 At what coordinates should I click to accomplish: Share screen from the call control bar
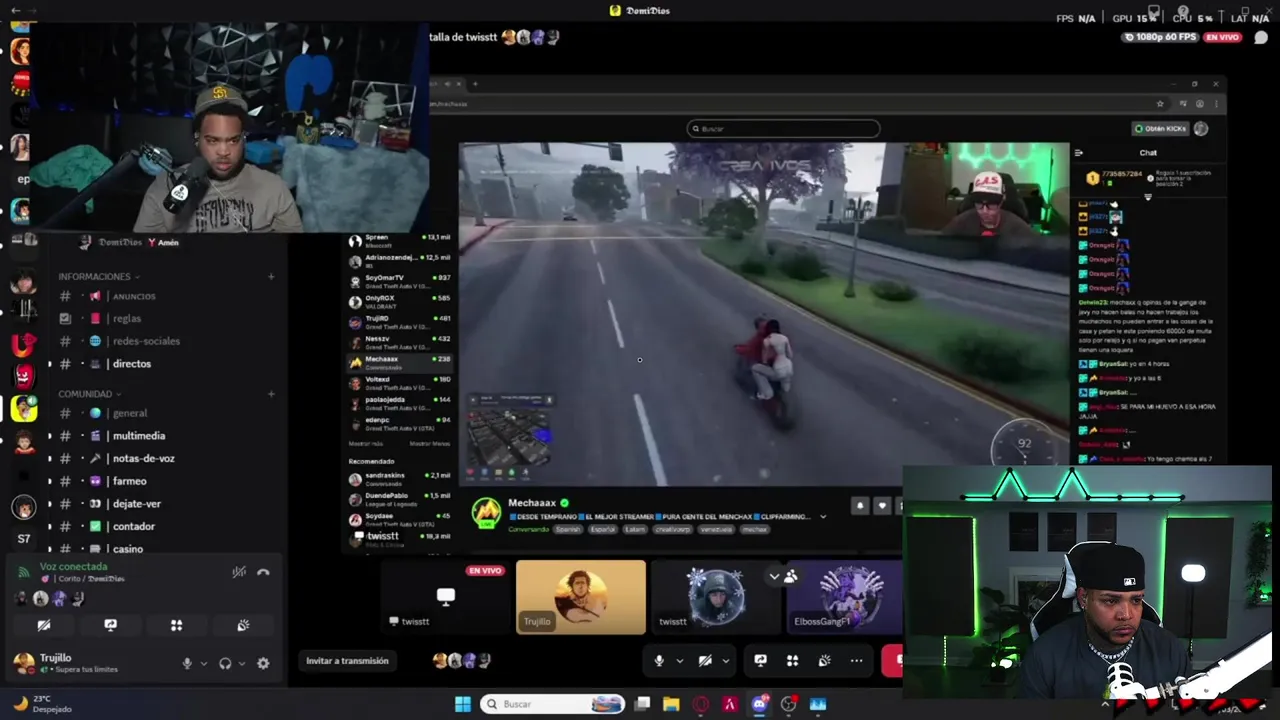[760, 661]
